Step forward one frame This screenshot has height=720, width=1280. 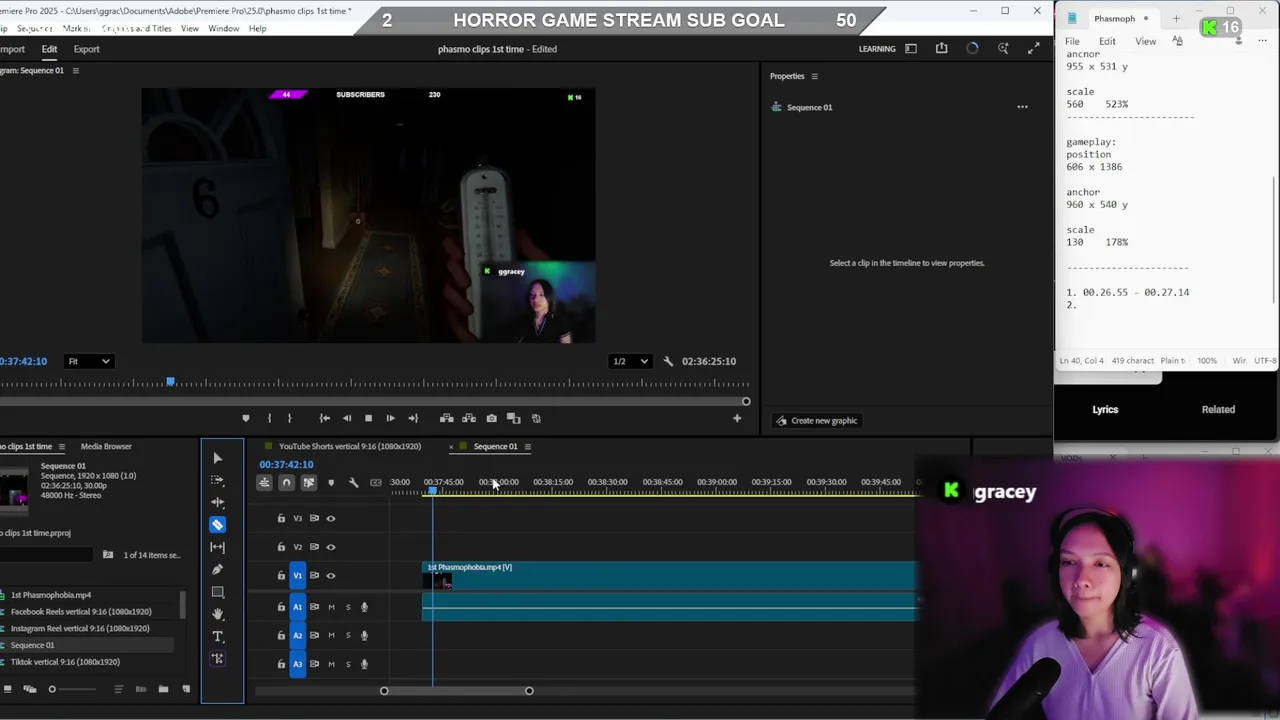click(x=390, y=418)
